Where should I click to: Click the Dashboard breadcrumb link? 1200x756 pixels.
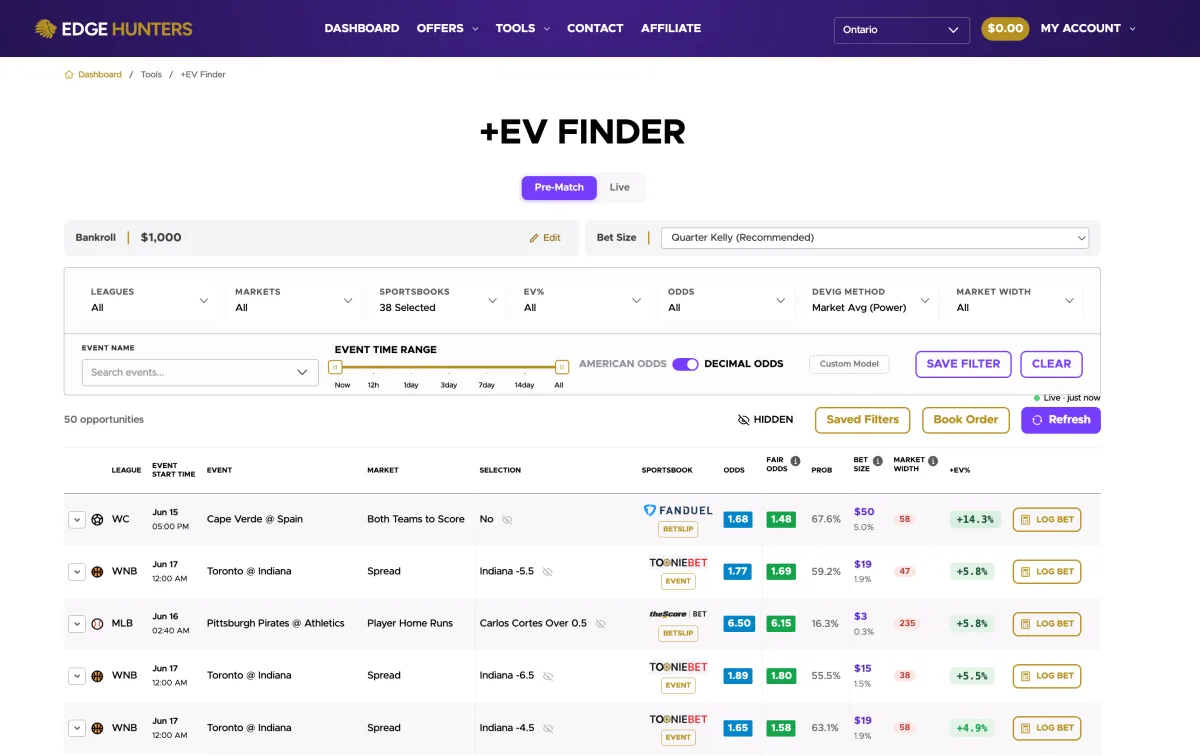[100, 75]
